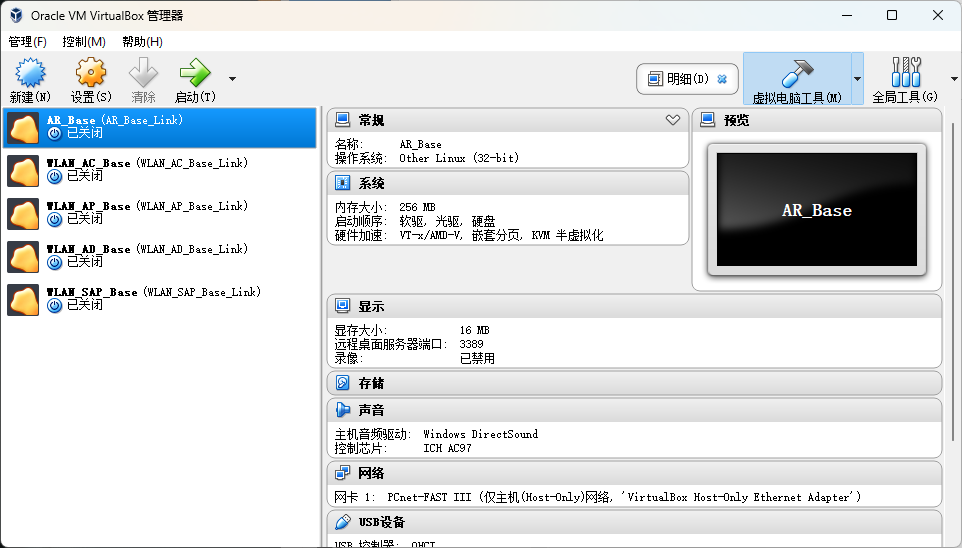Click the green 启动 (Start) arrow icon
This screenshot has height=548, width=962.
pyautogui.click(x=195, y=73)
